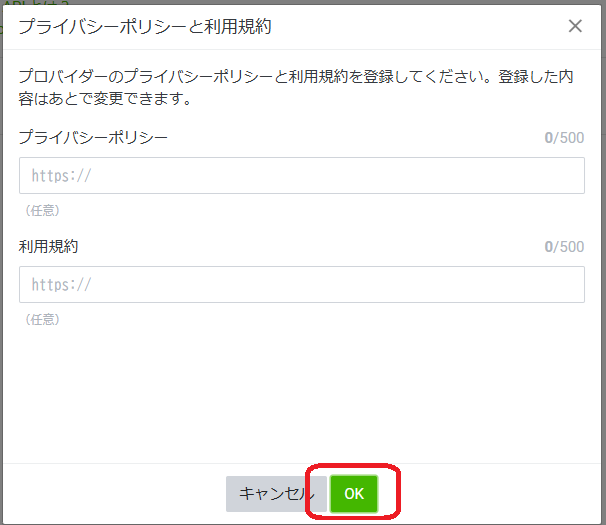Click the dialog title プライバシーポリシーと利用規約
606x525 pixels.
145,27
